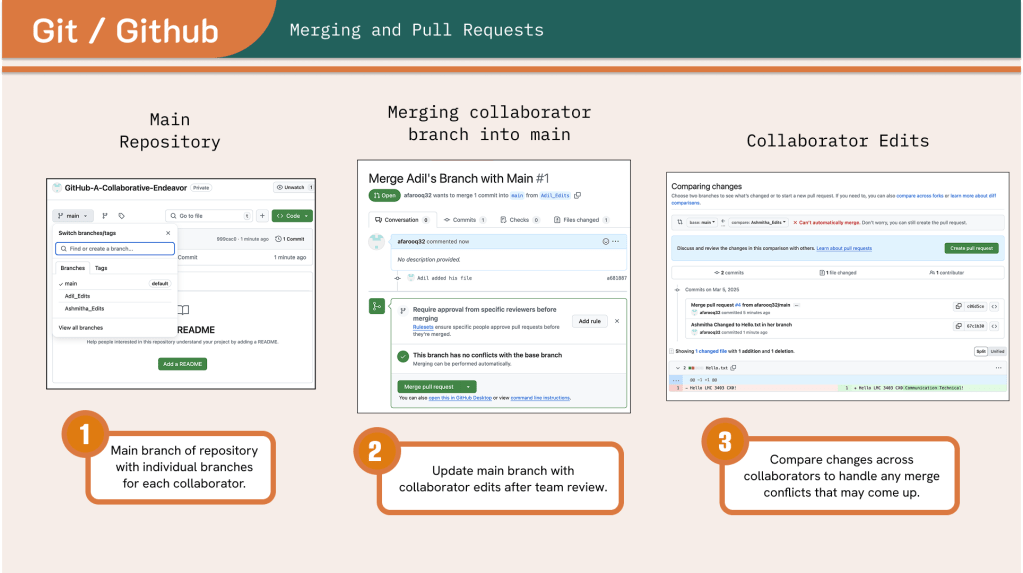Open the base: main dropdown
1023x573 pixels.
703,223
